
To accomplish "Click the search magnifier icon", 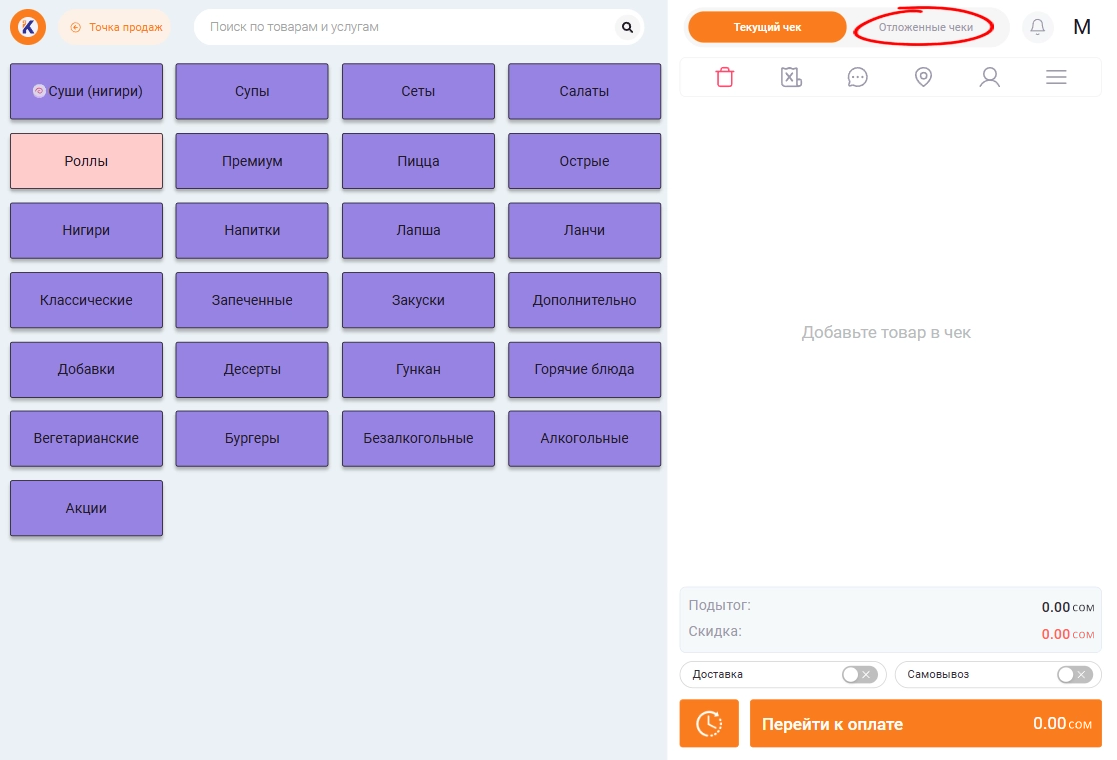I will [x=627, y=27].
